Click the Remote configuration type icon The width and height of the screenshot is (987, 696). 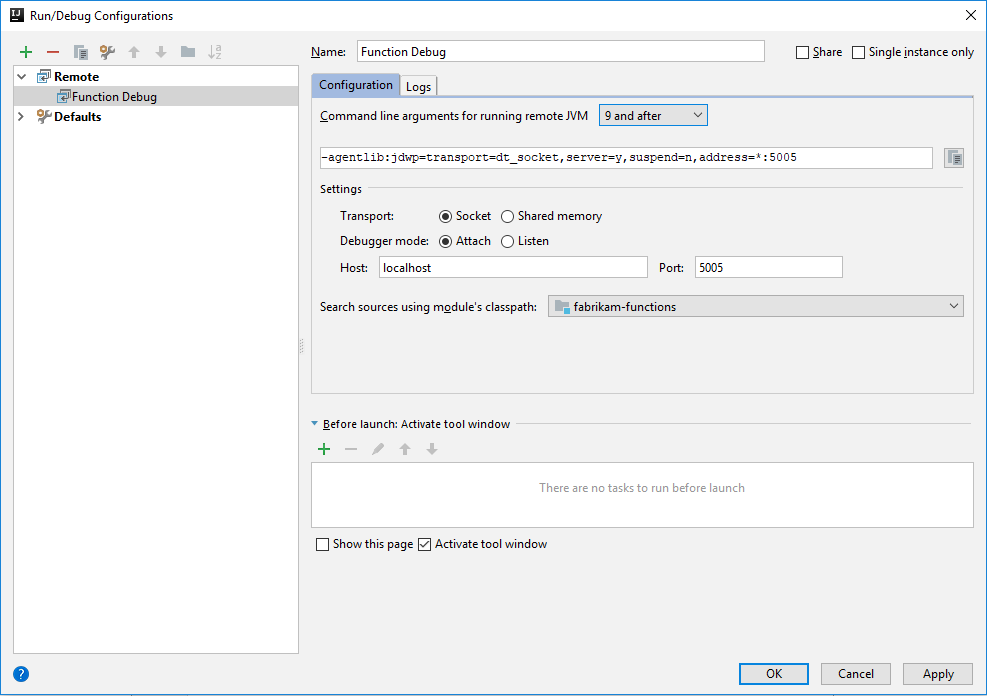(43, 77)
